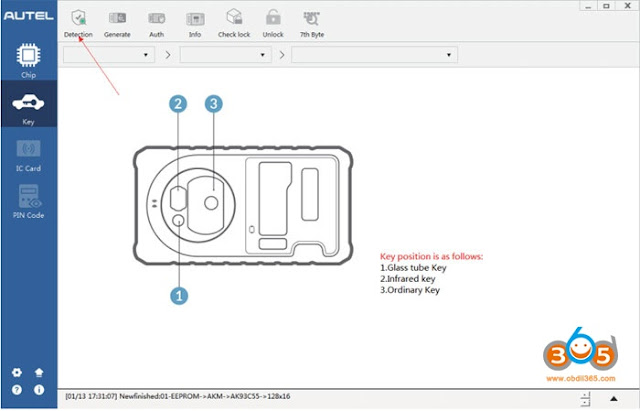Expand the log panel with up arrow
640x411 pixels.
[x=613, y=399]
